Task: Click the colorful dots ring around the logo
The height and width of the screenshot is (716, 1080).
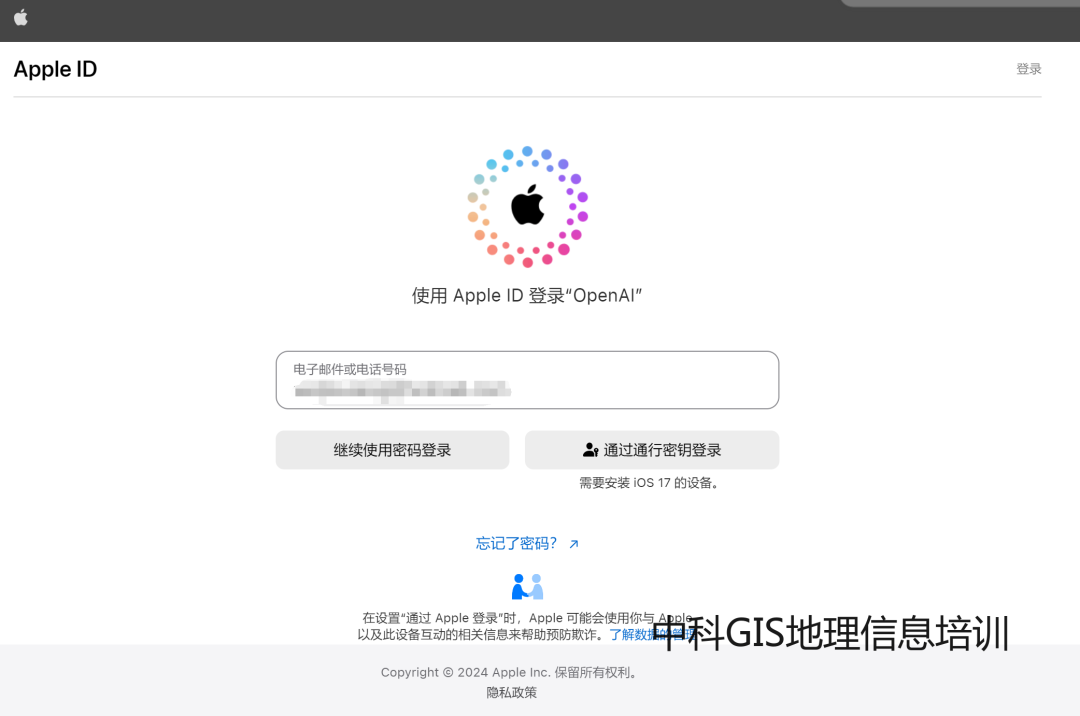Action: point(528,207)
